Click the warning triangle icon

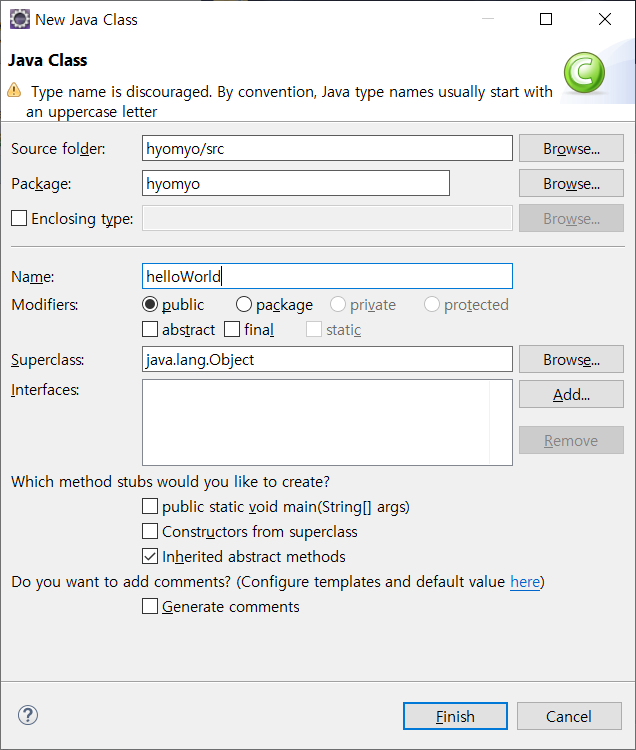point(14,90)
